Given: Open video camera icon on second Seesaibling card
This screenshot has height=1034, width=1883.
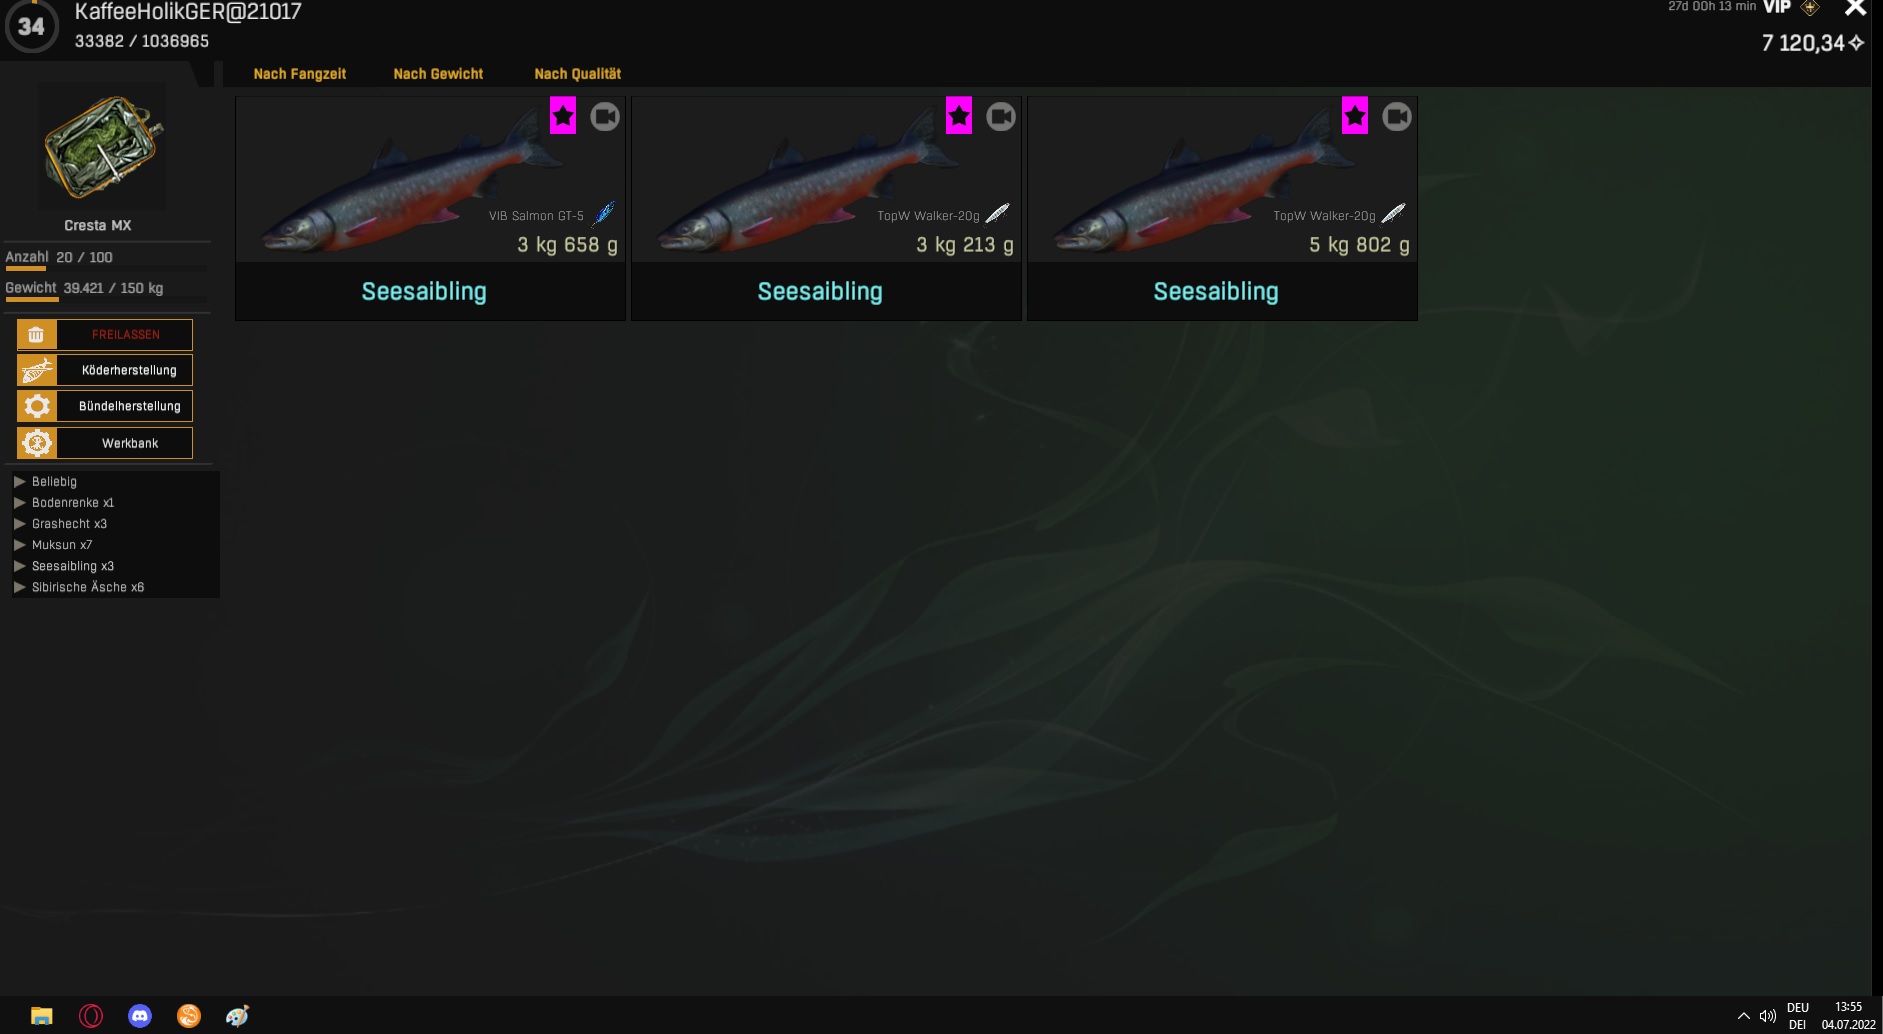Looking at the screenshot, I should point(1001,117).
